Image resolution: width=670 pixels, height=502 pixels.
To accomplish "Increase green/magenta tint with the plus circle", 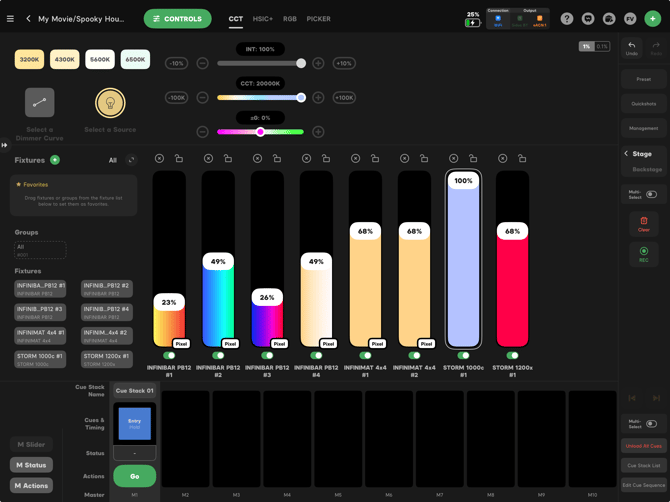I will coord(318,132).
